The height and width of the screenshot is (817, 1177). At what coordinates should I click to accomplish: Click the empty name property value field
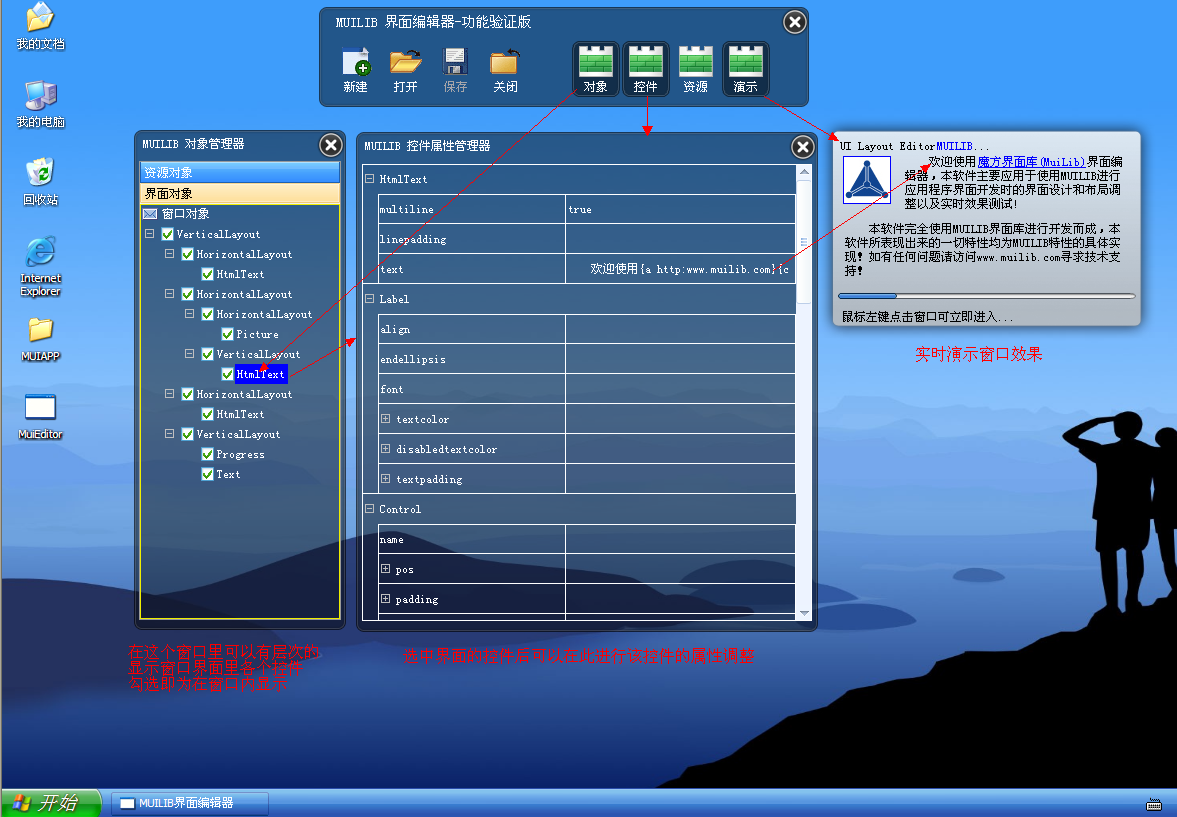680,539
